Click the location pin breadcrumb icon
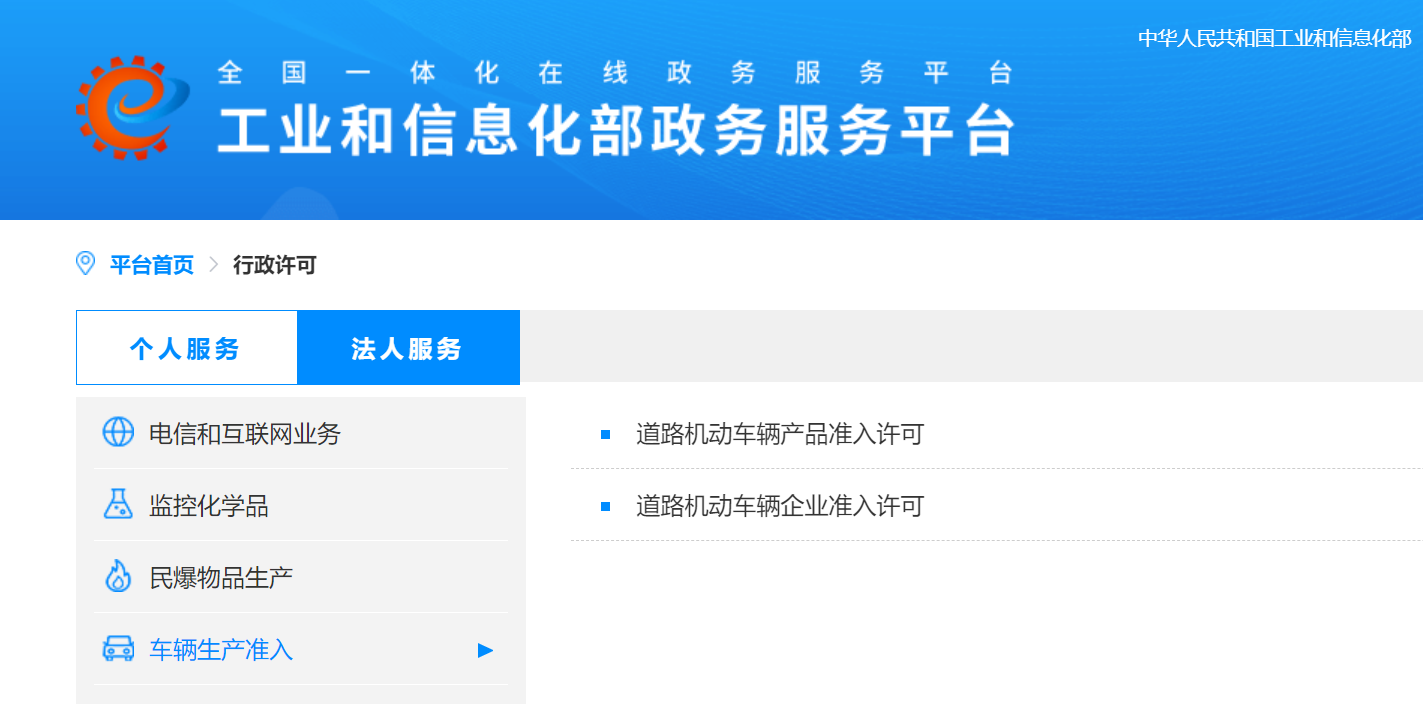Image resolution: width=1423 pixels, height=704 pixels. tap(86, 264)
